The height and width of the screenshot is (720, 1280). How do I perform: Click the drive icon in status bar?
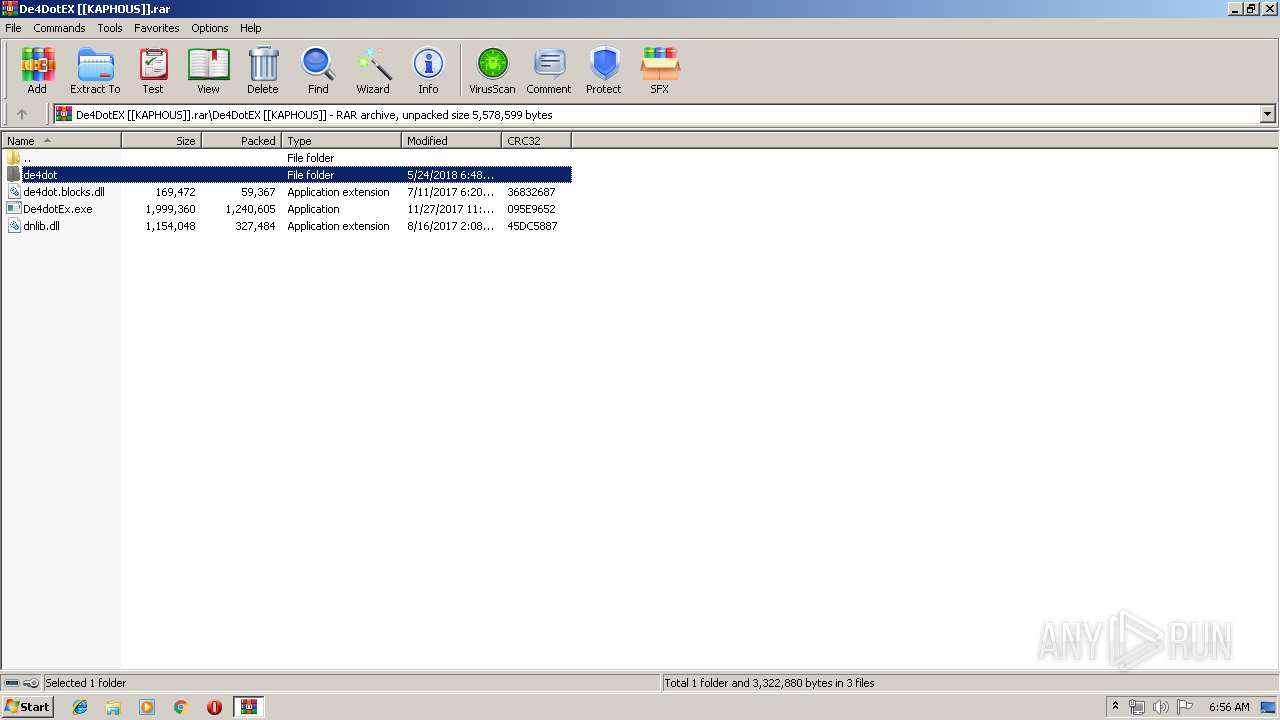12,683
